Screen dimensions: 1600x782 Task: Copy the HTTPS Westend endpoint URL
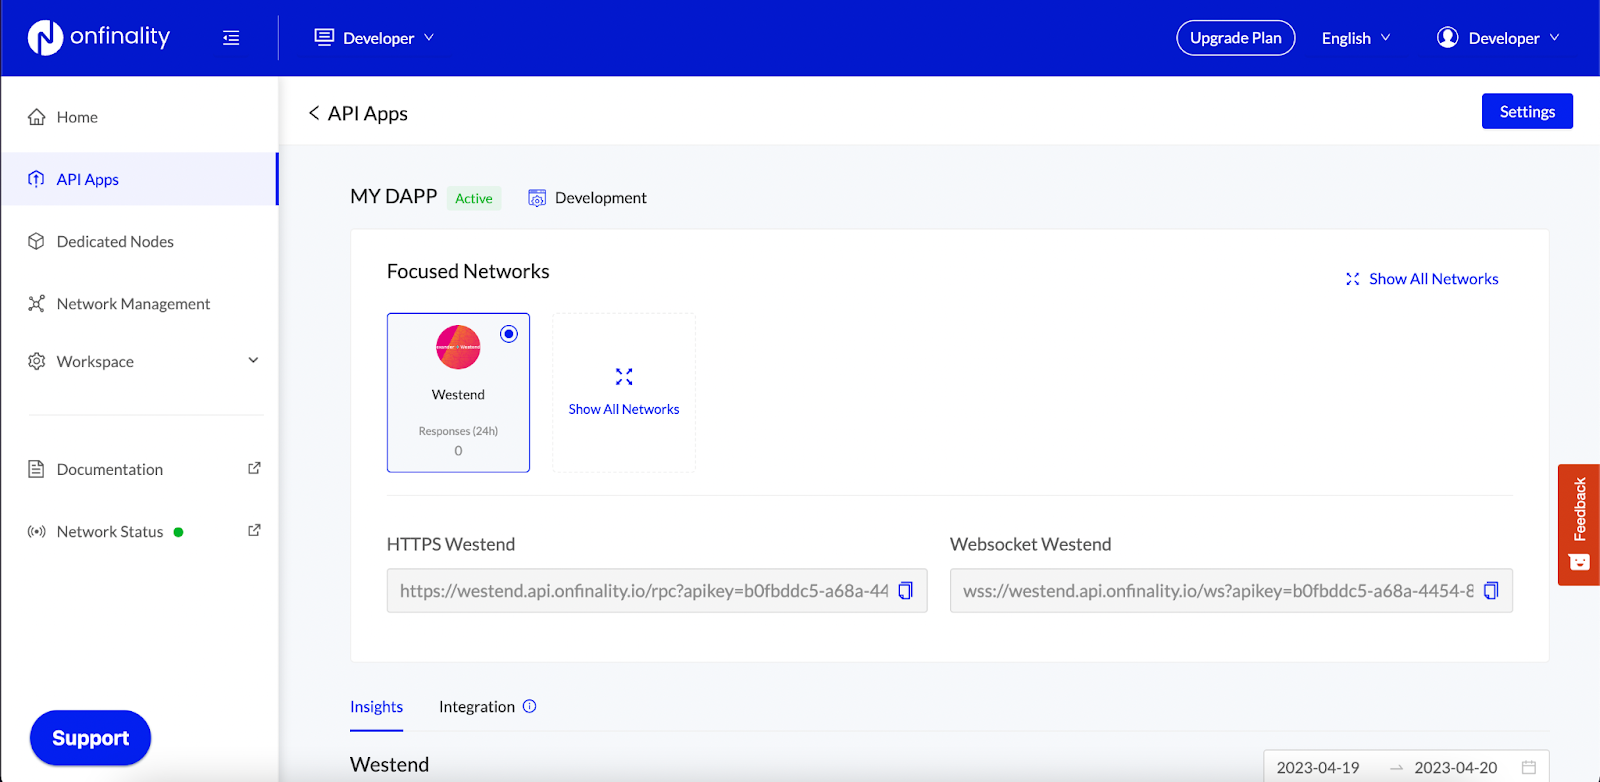tap(905, 591)
